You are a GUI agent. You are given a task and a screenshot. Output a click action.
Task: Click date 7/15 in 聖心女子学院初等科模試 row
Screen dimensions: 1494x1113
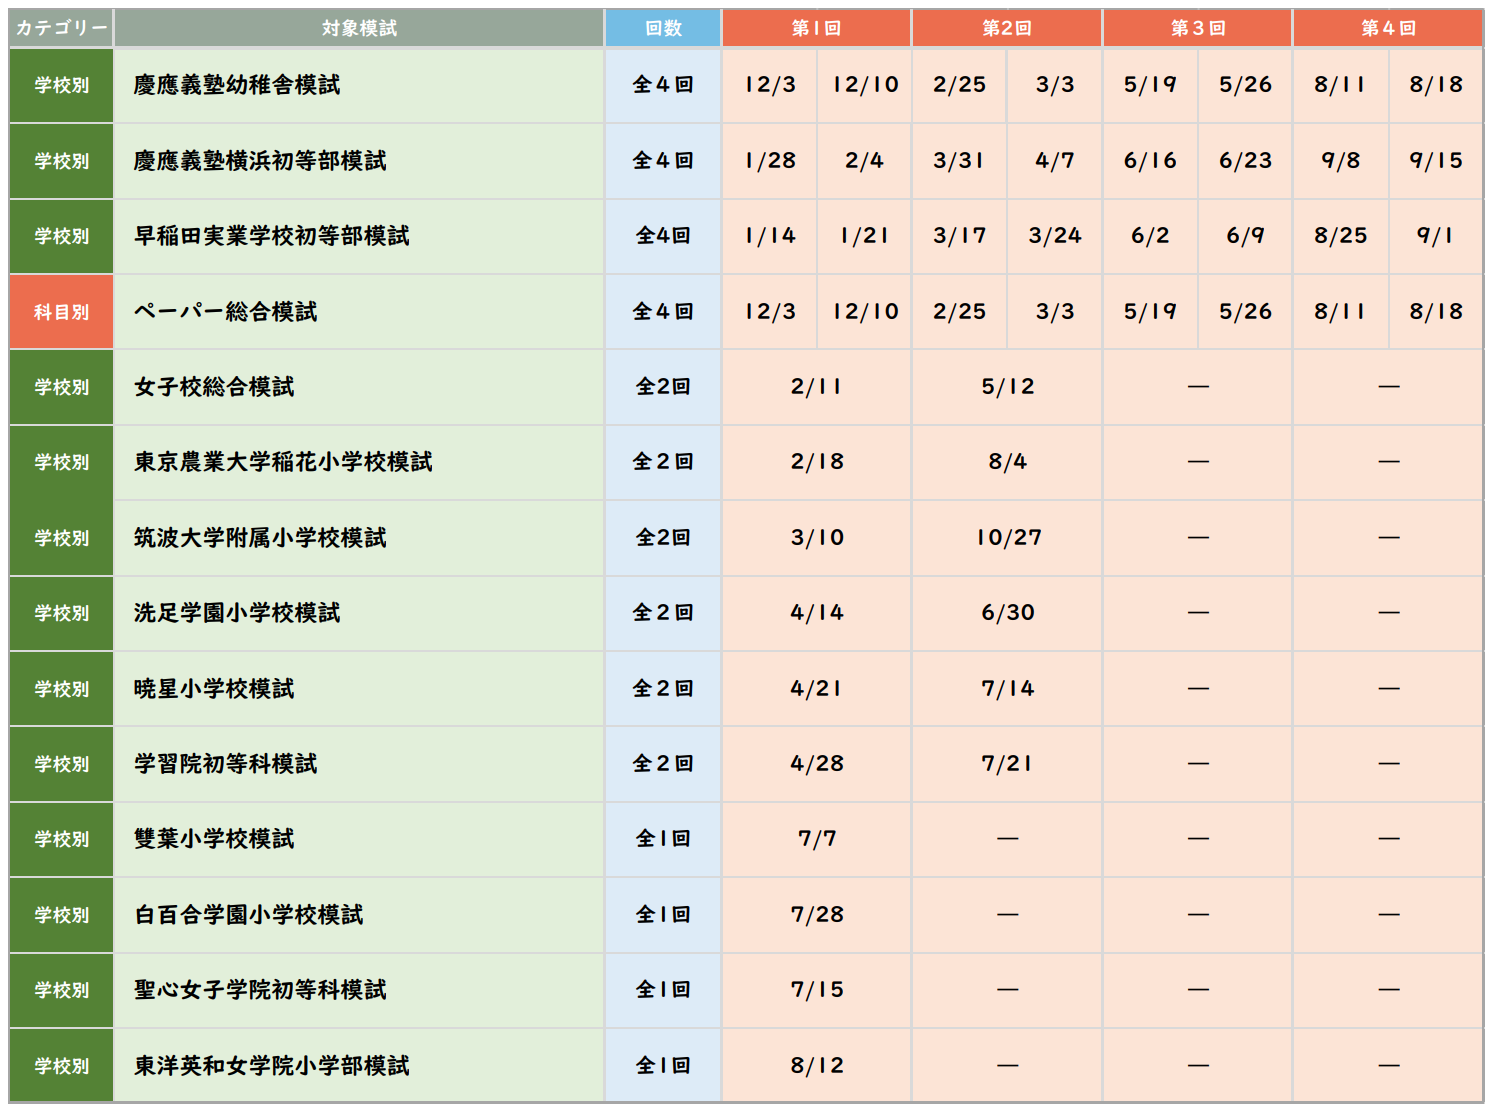click(817, 990)
